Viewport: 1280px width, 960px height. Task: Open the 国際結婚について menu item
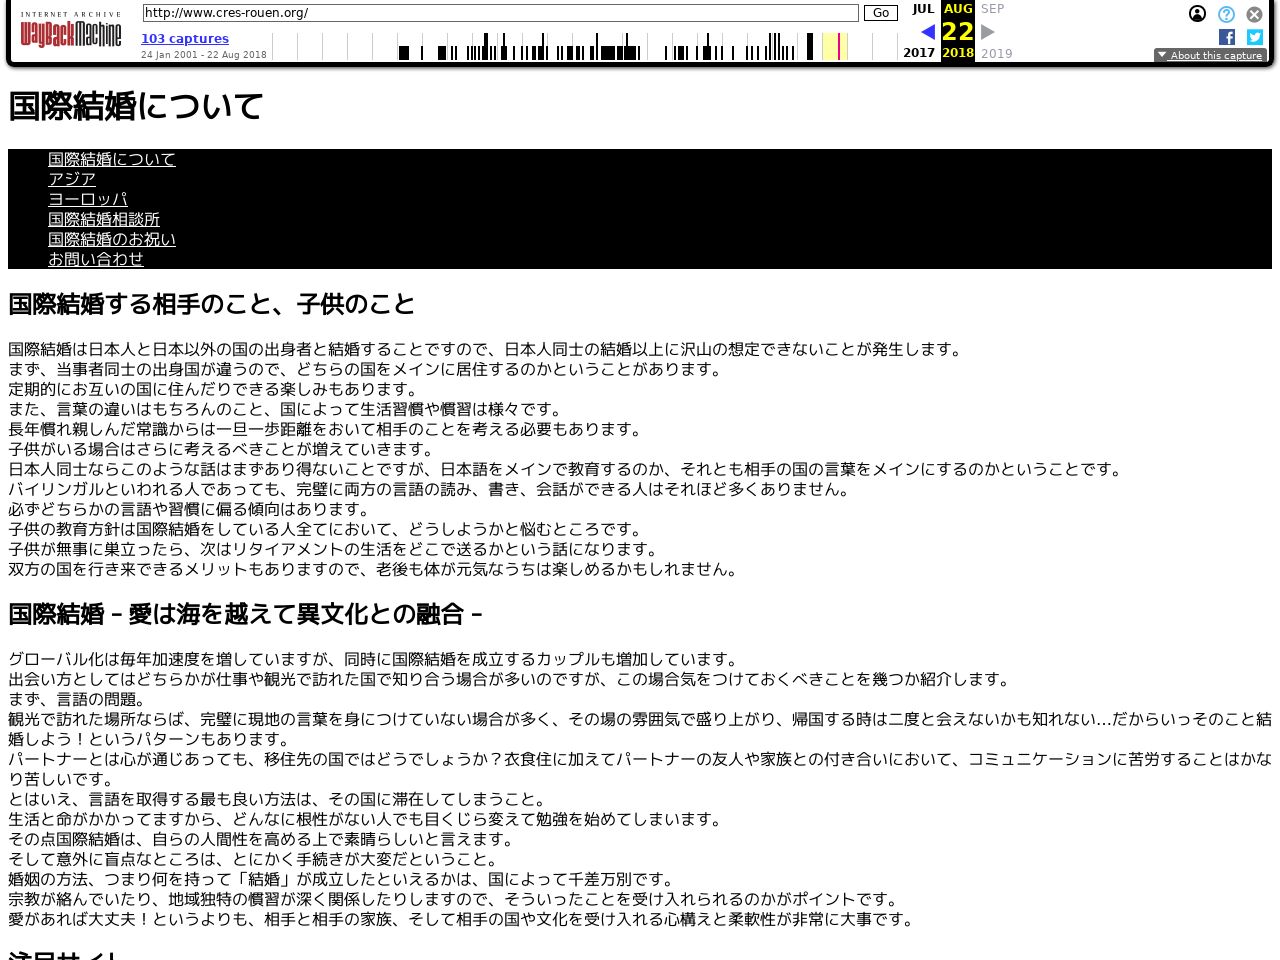click(112, 159)
